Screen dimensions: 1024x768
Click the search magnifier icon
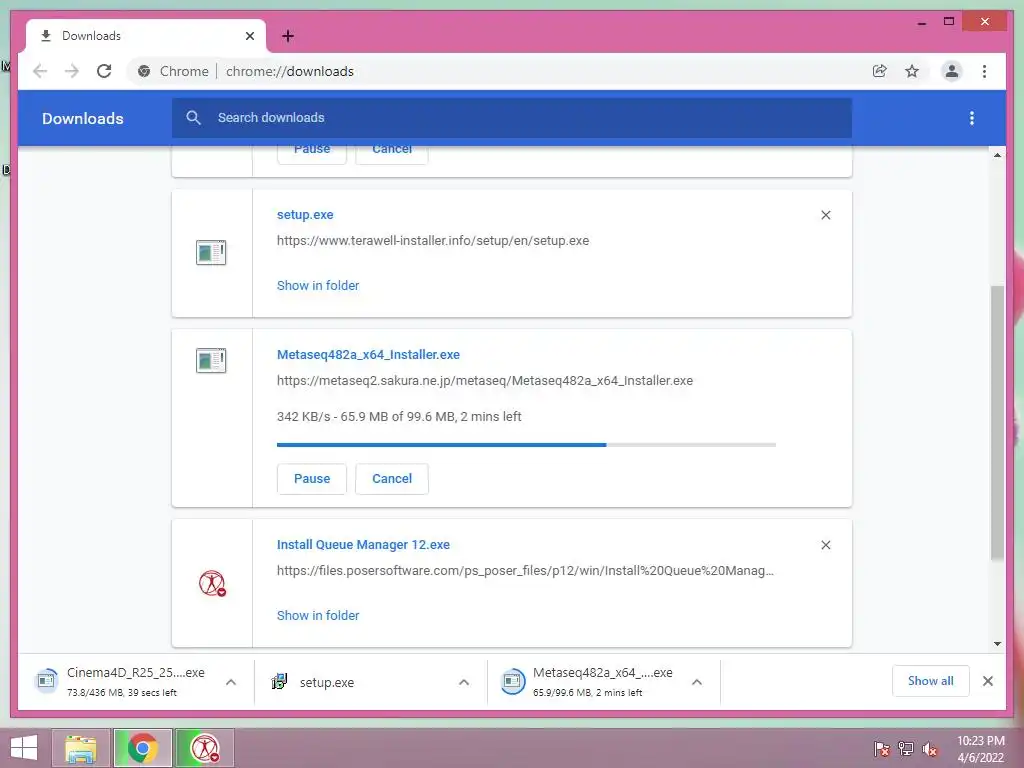tap(193, 118)
